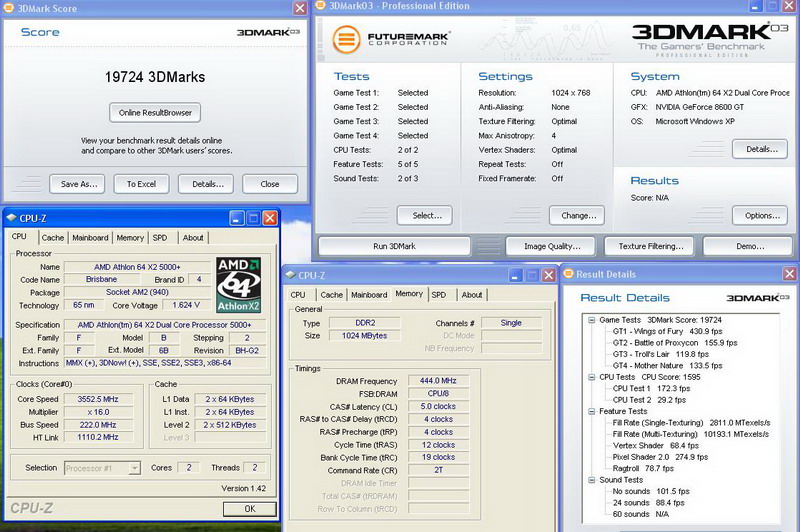
Task: Open Memory tab in left CPU-Z window
Action: point(130,238)
